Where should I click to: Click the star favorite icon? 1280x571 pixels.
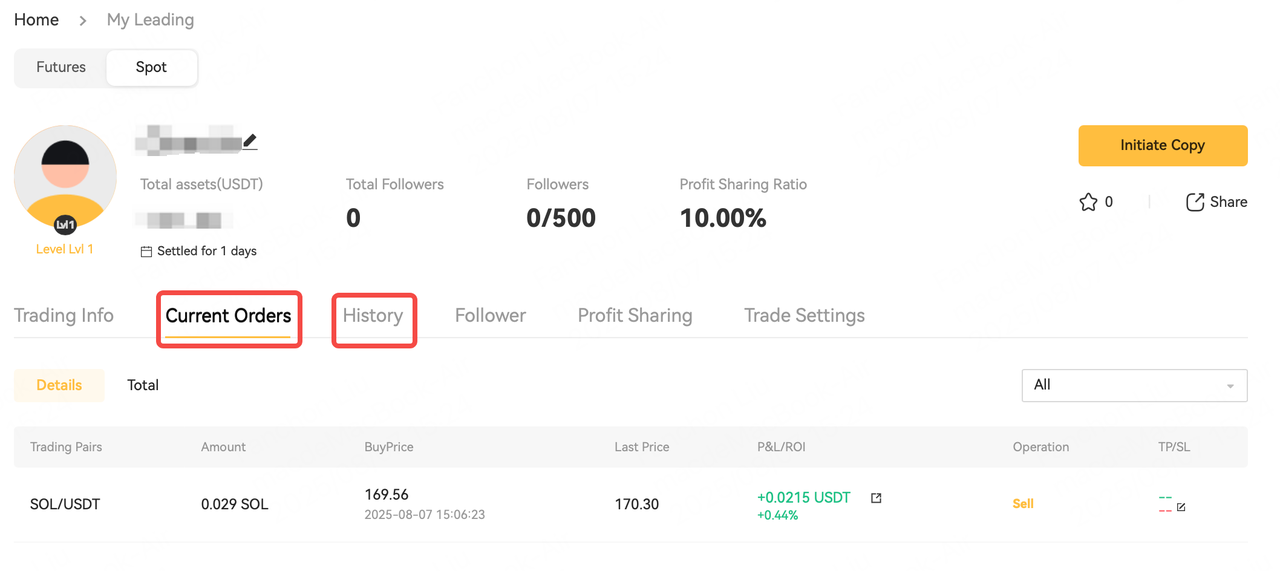click(1088, 202)
